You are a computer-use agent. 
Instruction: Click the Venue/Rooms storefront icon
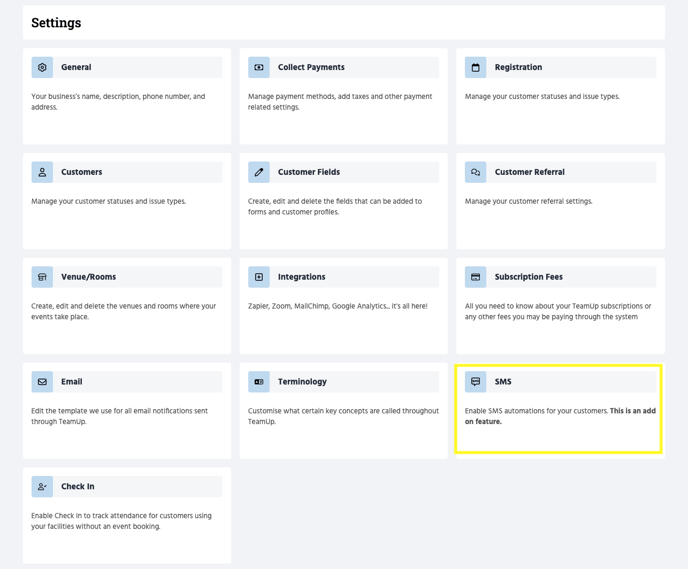tap(42, 277)
